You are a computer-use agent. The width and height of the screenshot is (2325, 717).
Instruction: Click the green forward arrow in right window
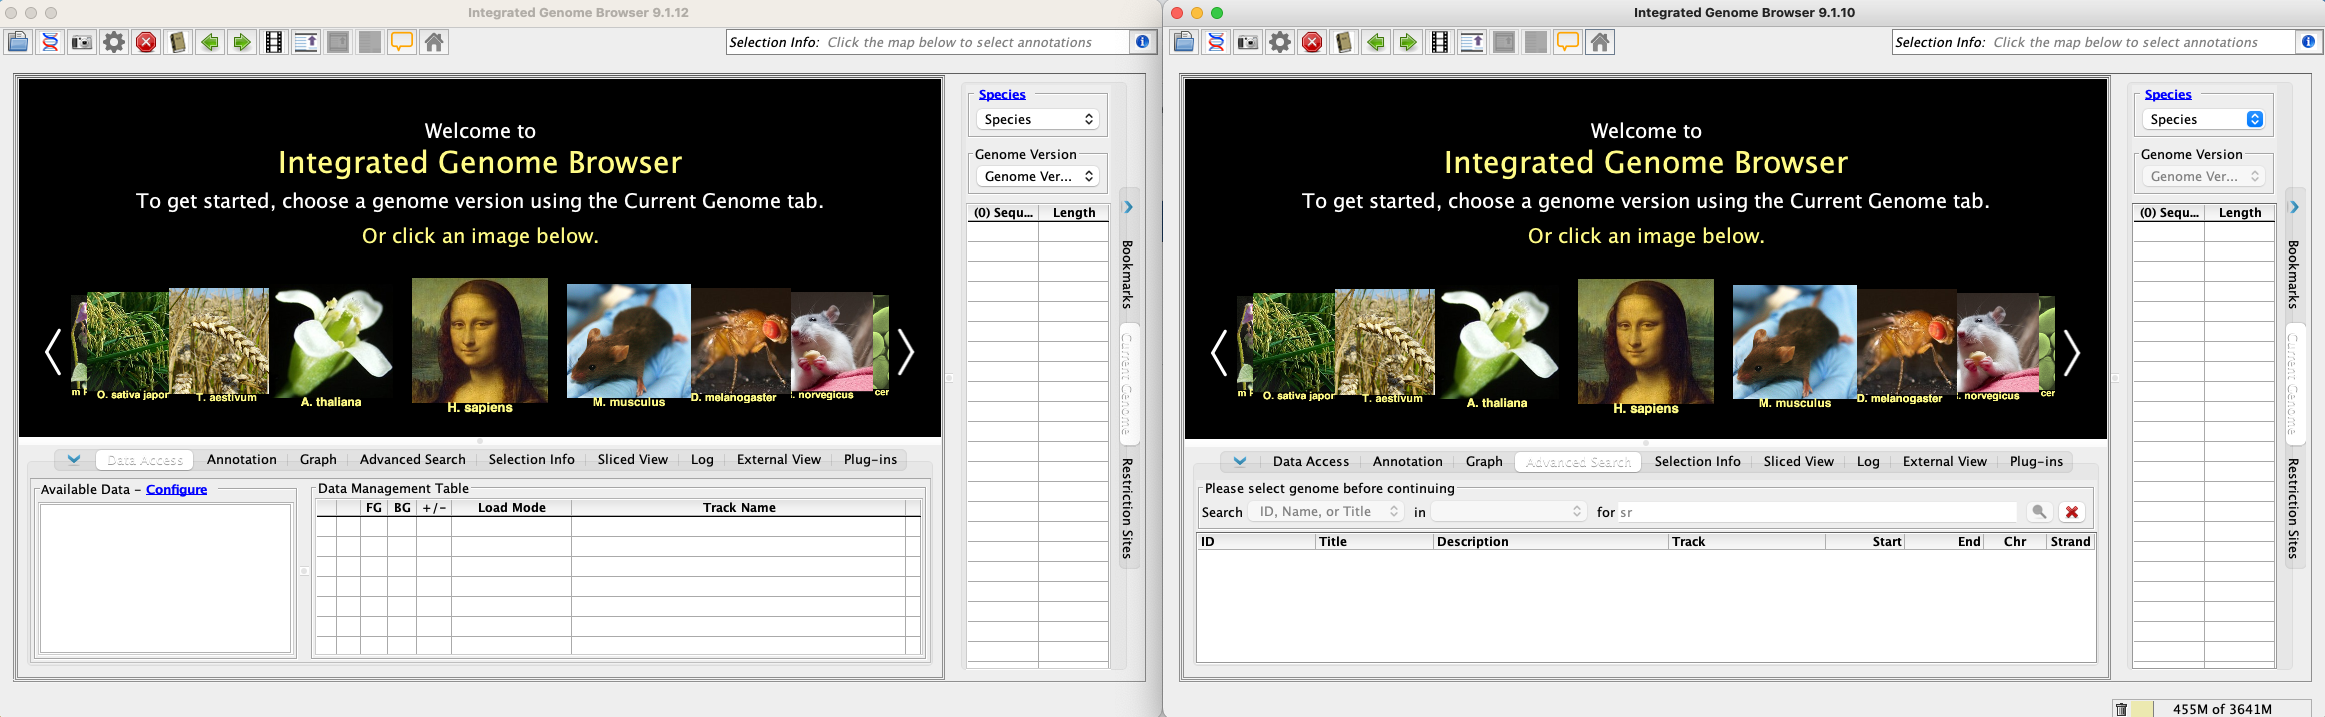pyautogui.click(x=1408, y=42)
